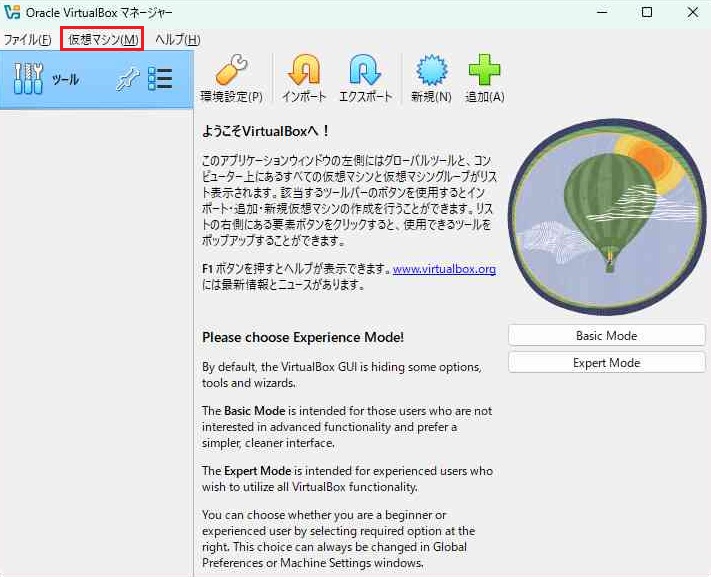Viewport: 711px width, 577px height.
Task: Click the Please choose Experience Mode! heading
Action: pyautogui.click(x=303, y=337)
